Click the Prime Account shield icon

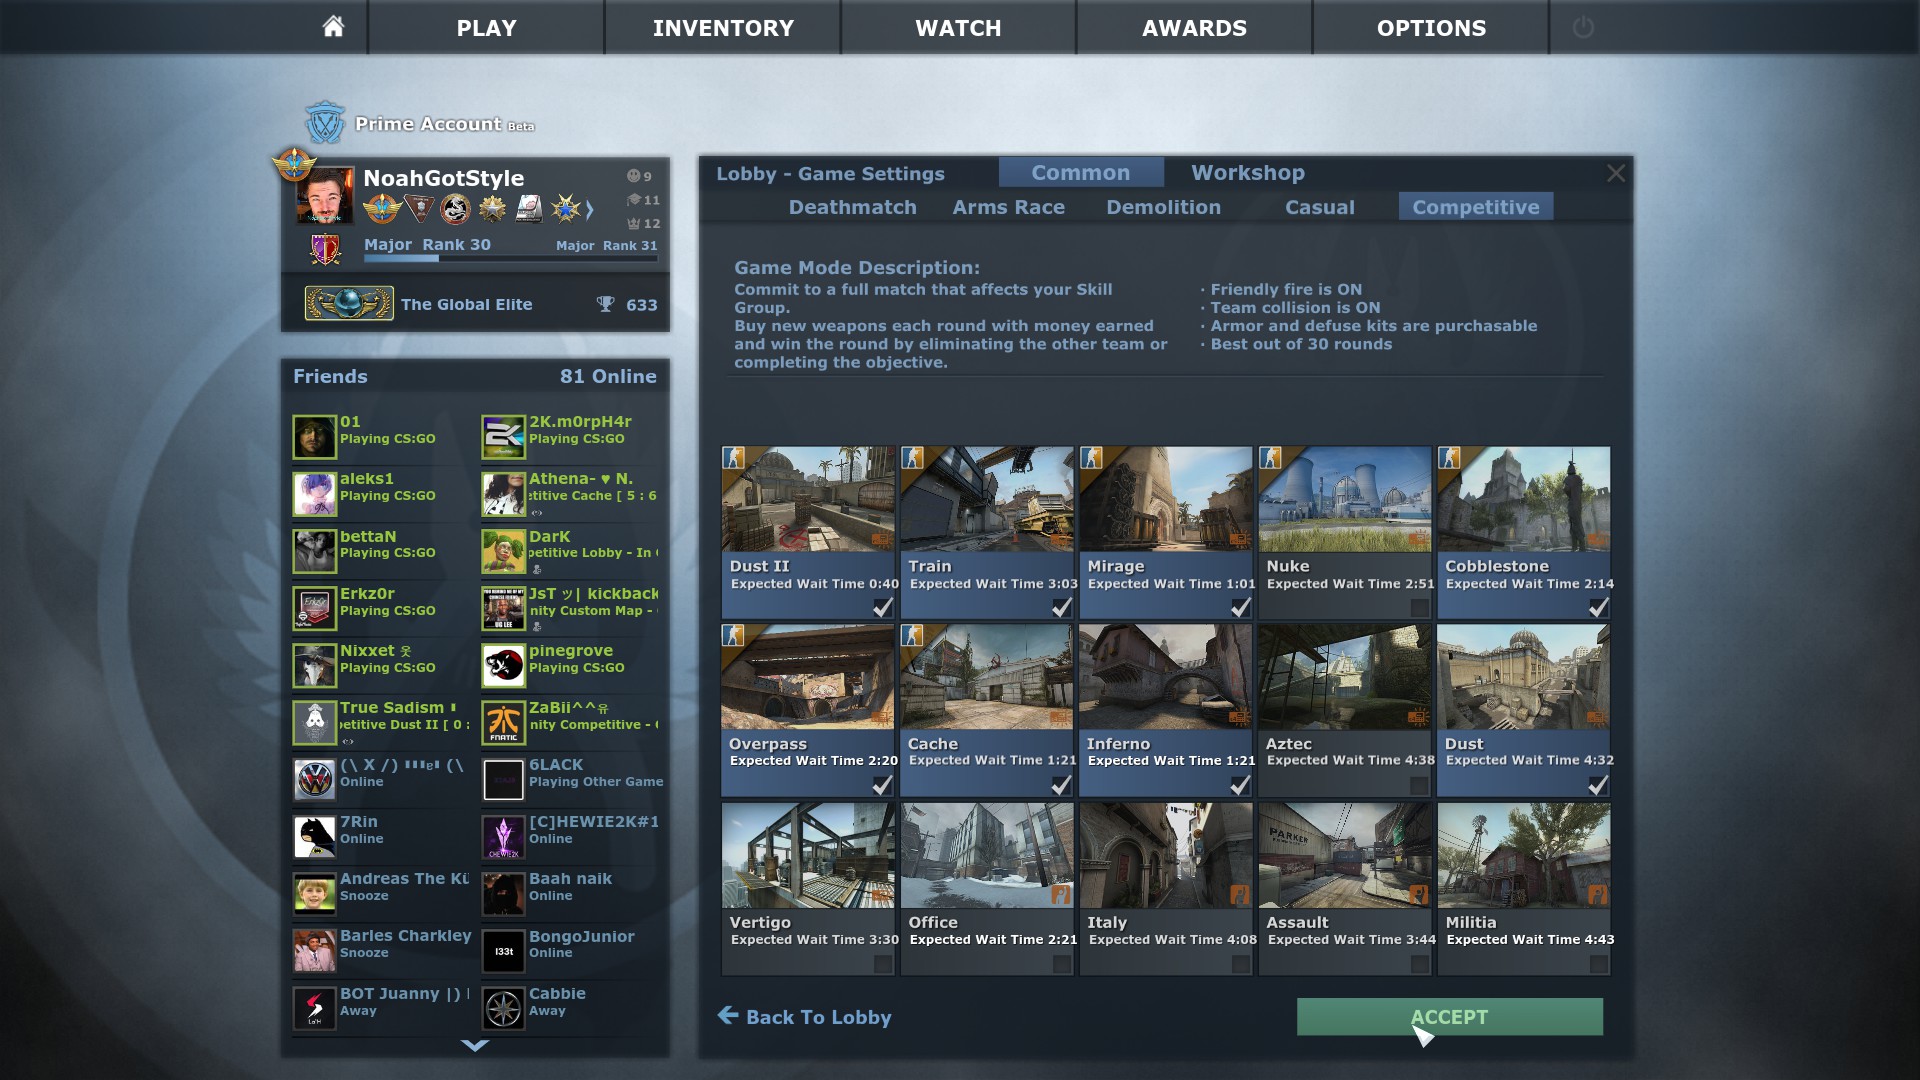(325, 124)
